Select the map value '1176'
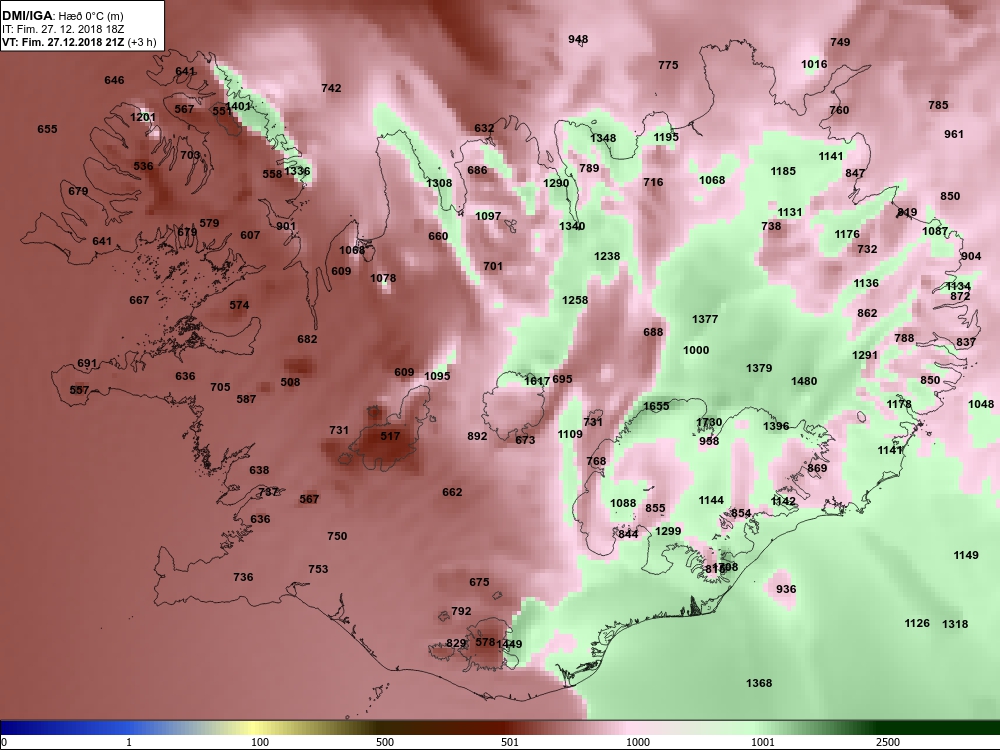1000x750 pixels. [847, 235]
